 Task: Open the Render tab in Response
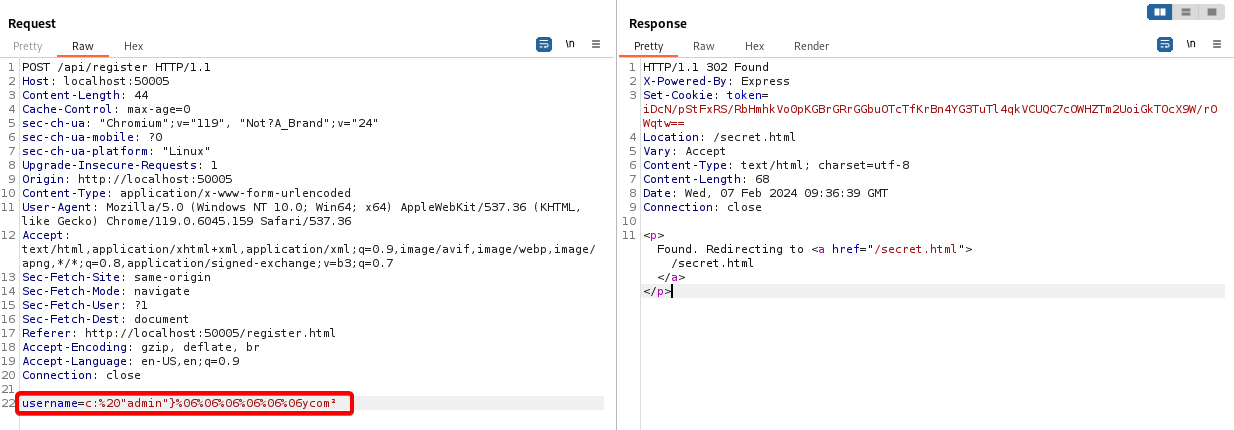pyautogui.click(x=811, y=46)
